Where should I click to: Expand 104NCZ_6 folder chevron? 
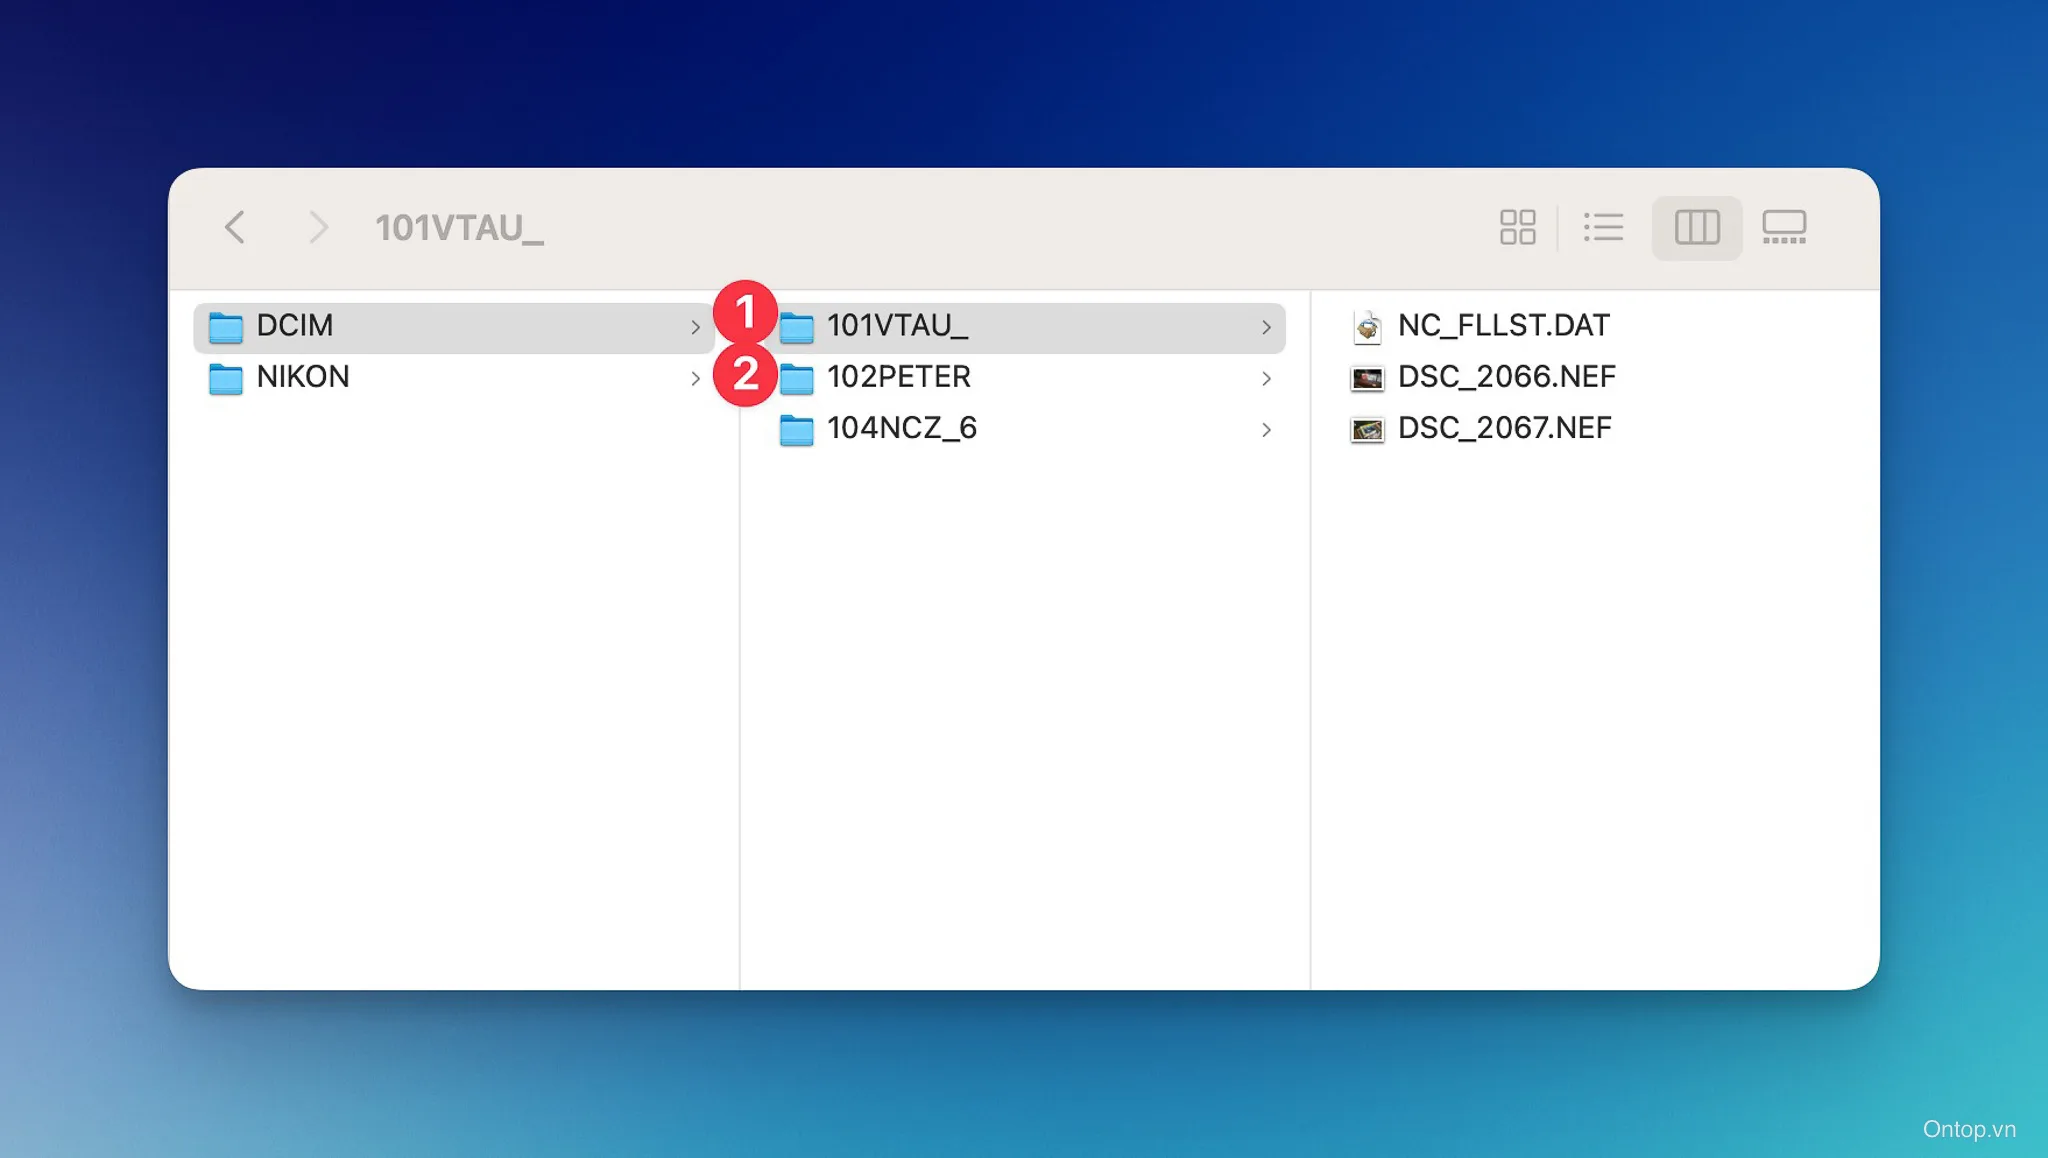click(1266, 429)
